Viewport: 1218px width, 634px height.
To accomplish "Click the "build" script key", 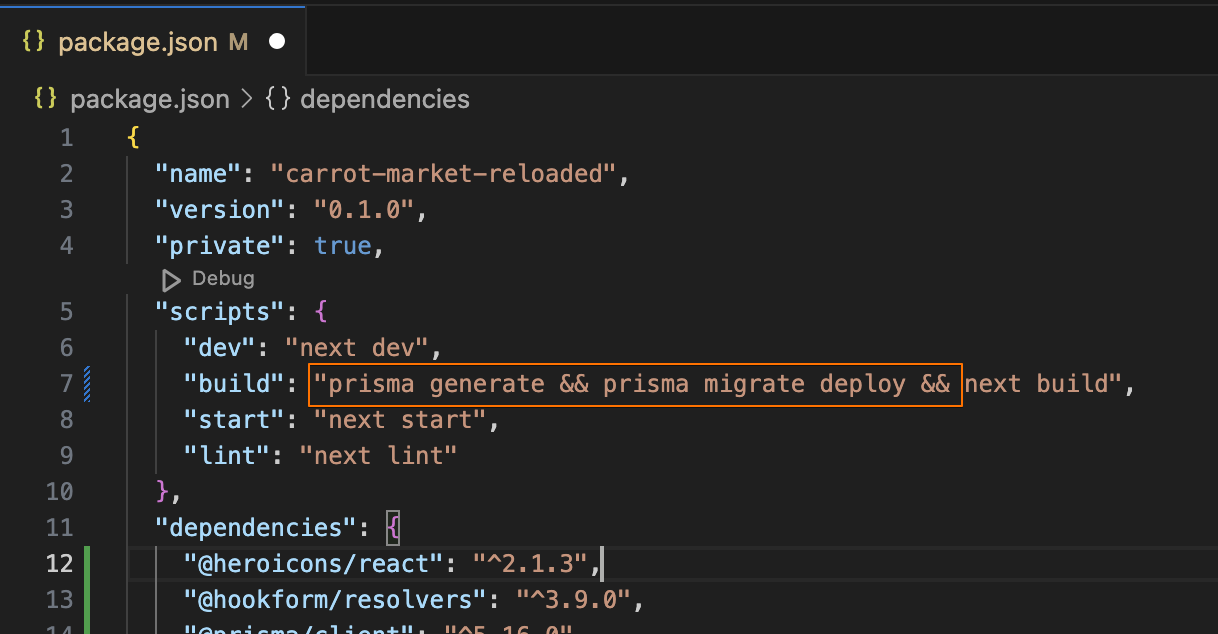I will click(x=235, y=384).
